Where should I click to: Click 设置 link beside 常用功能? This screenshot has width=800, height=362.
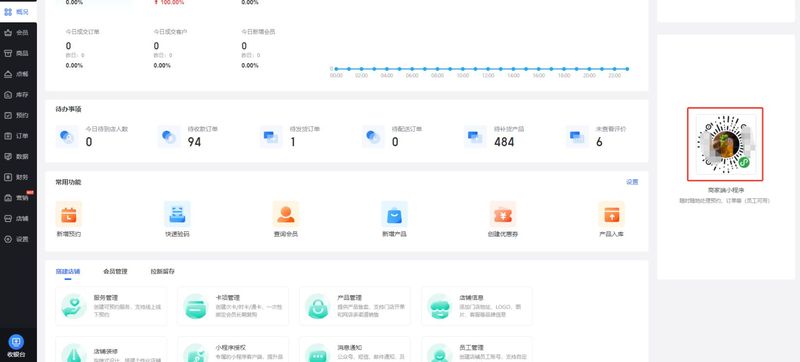[x=632, y=182]
